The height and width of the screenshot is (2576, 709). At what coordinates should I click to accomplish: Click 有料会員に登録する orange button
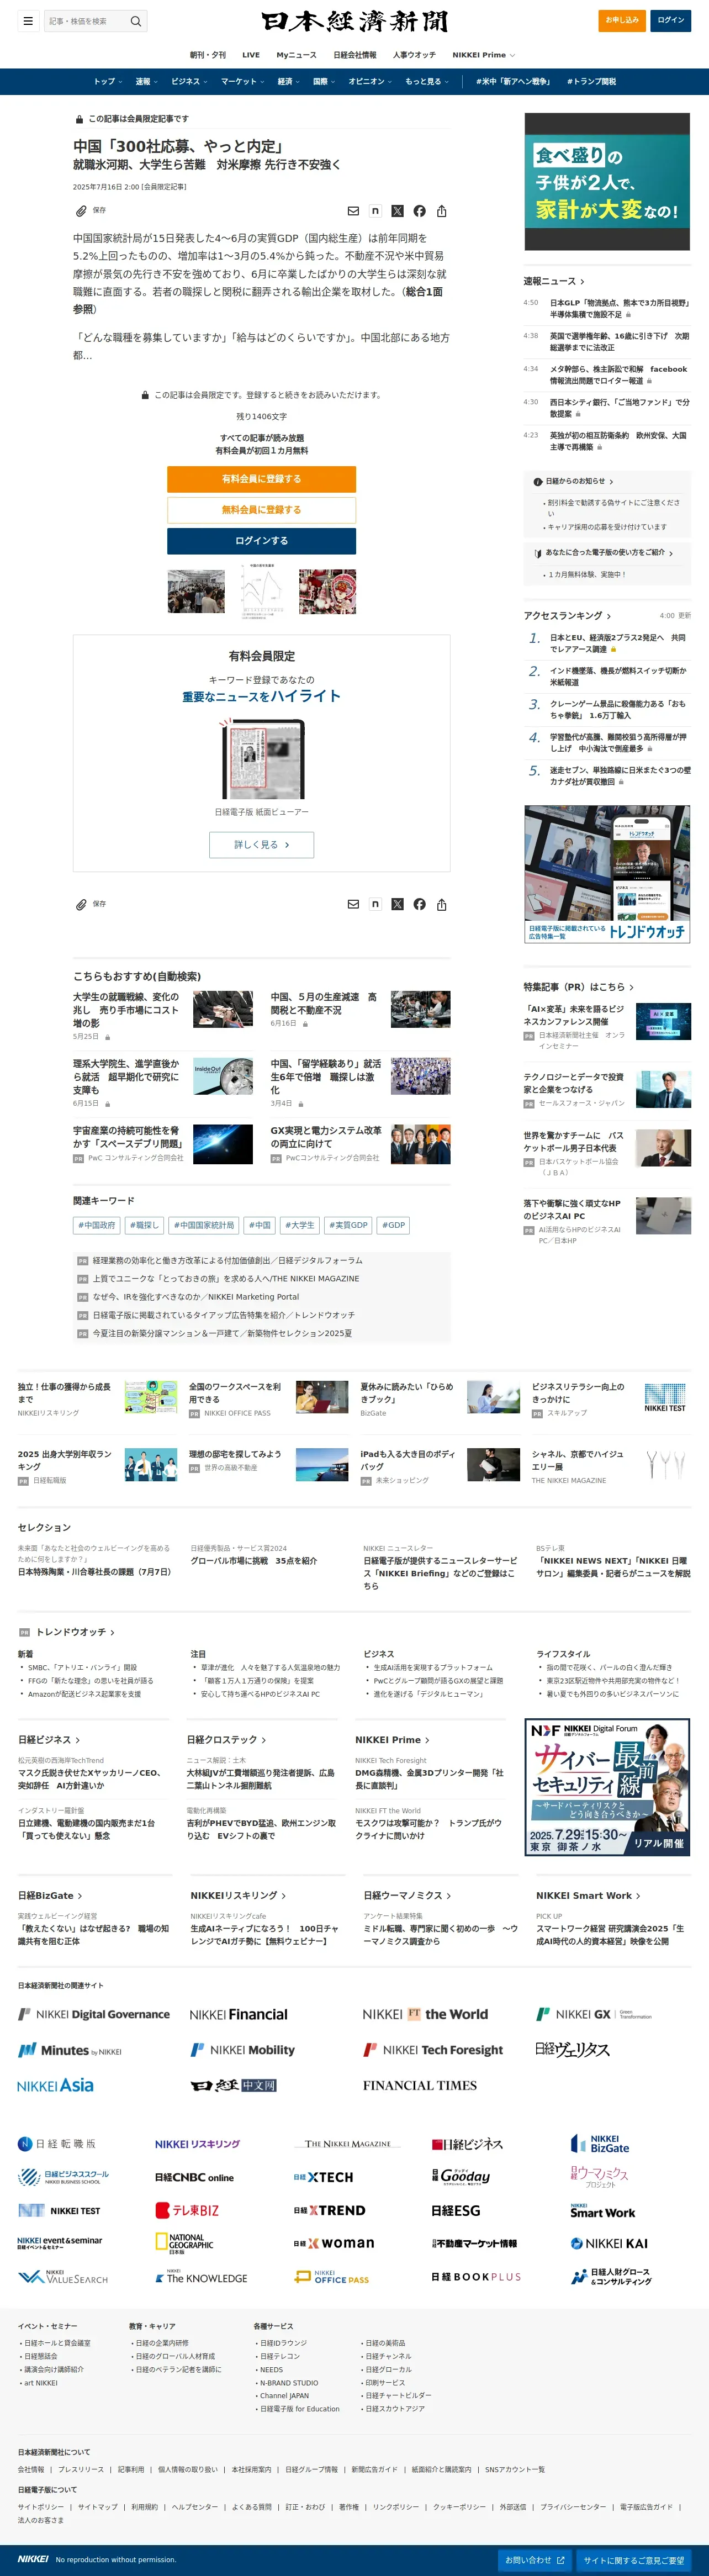(x=261, y=479)
